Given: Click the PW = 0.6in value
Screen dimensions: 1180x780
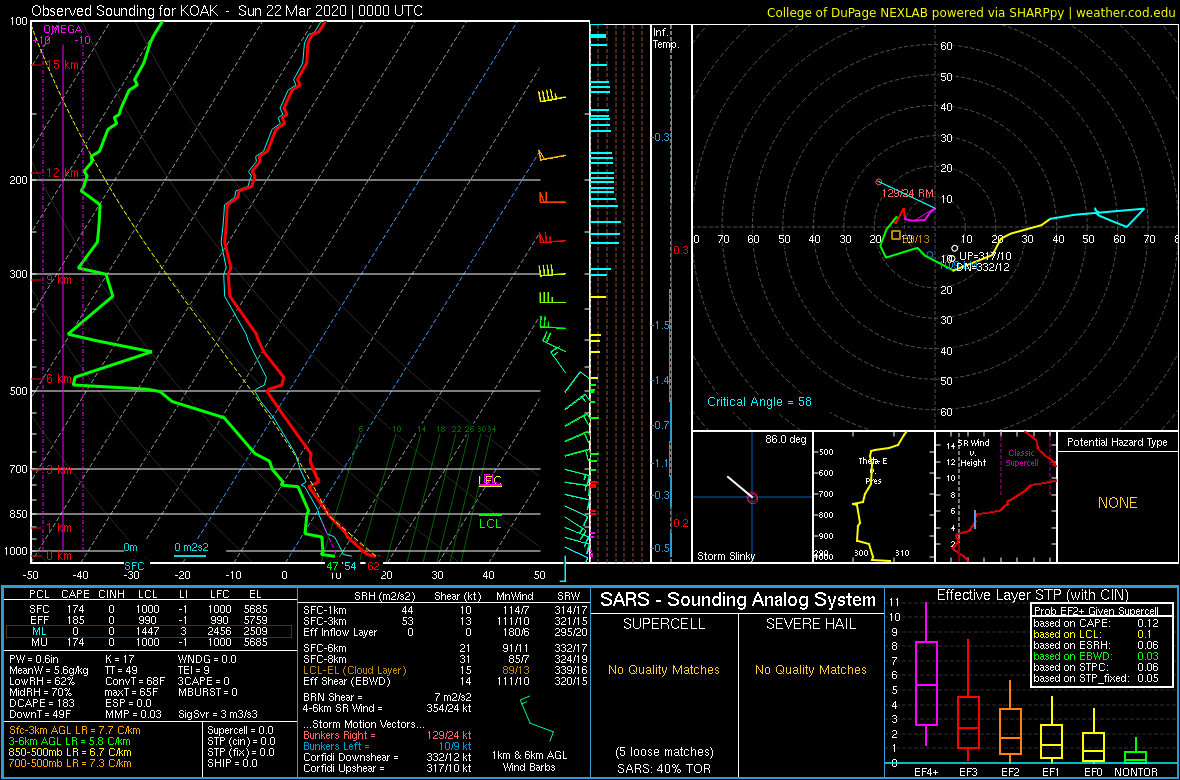Looking at the screenshot, I should coord(35,660).
